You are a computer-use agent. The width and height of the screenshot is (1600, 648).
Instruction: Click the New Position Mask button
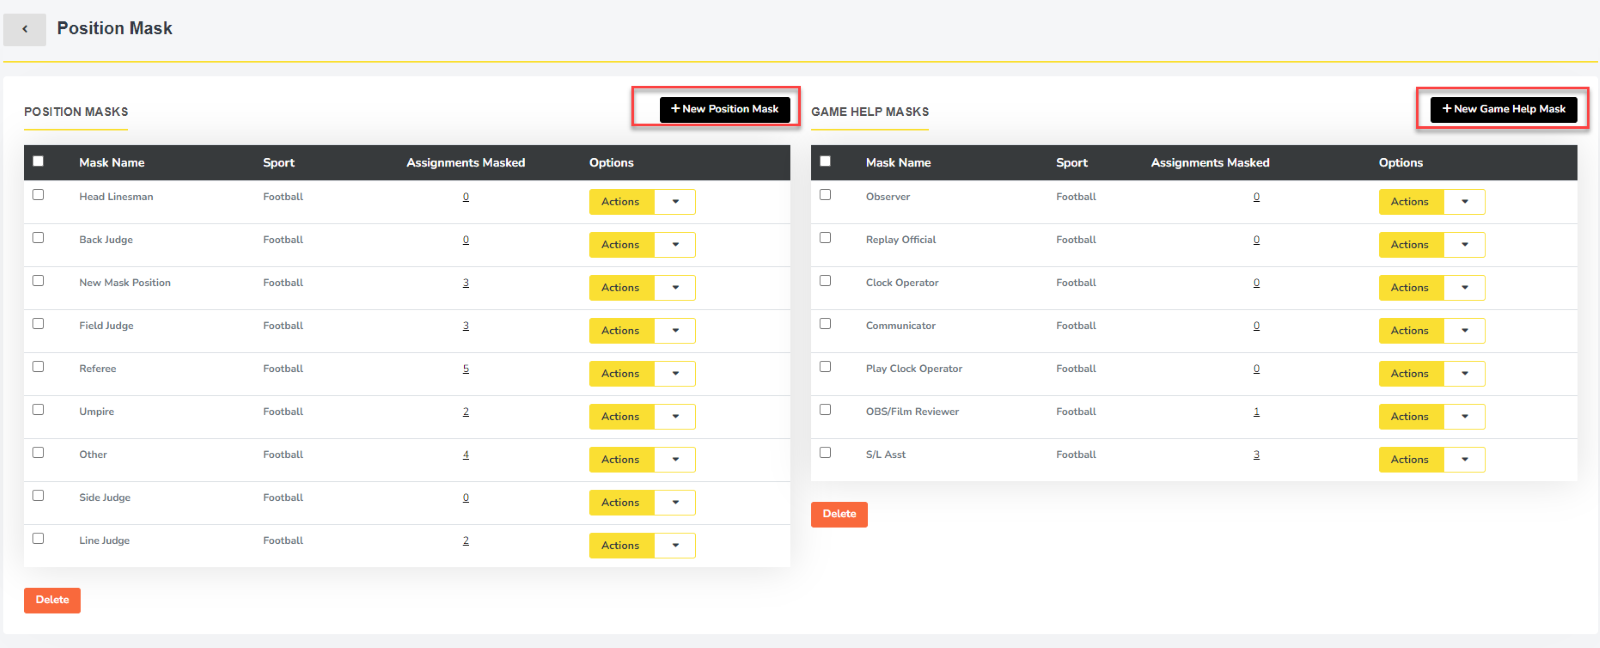point(724,109)
